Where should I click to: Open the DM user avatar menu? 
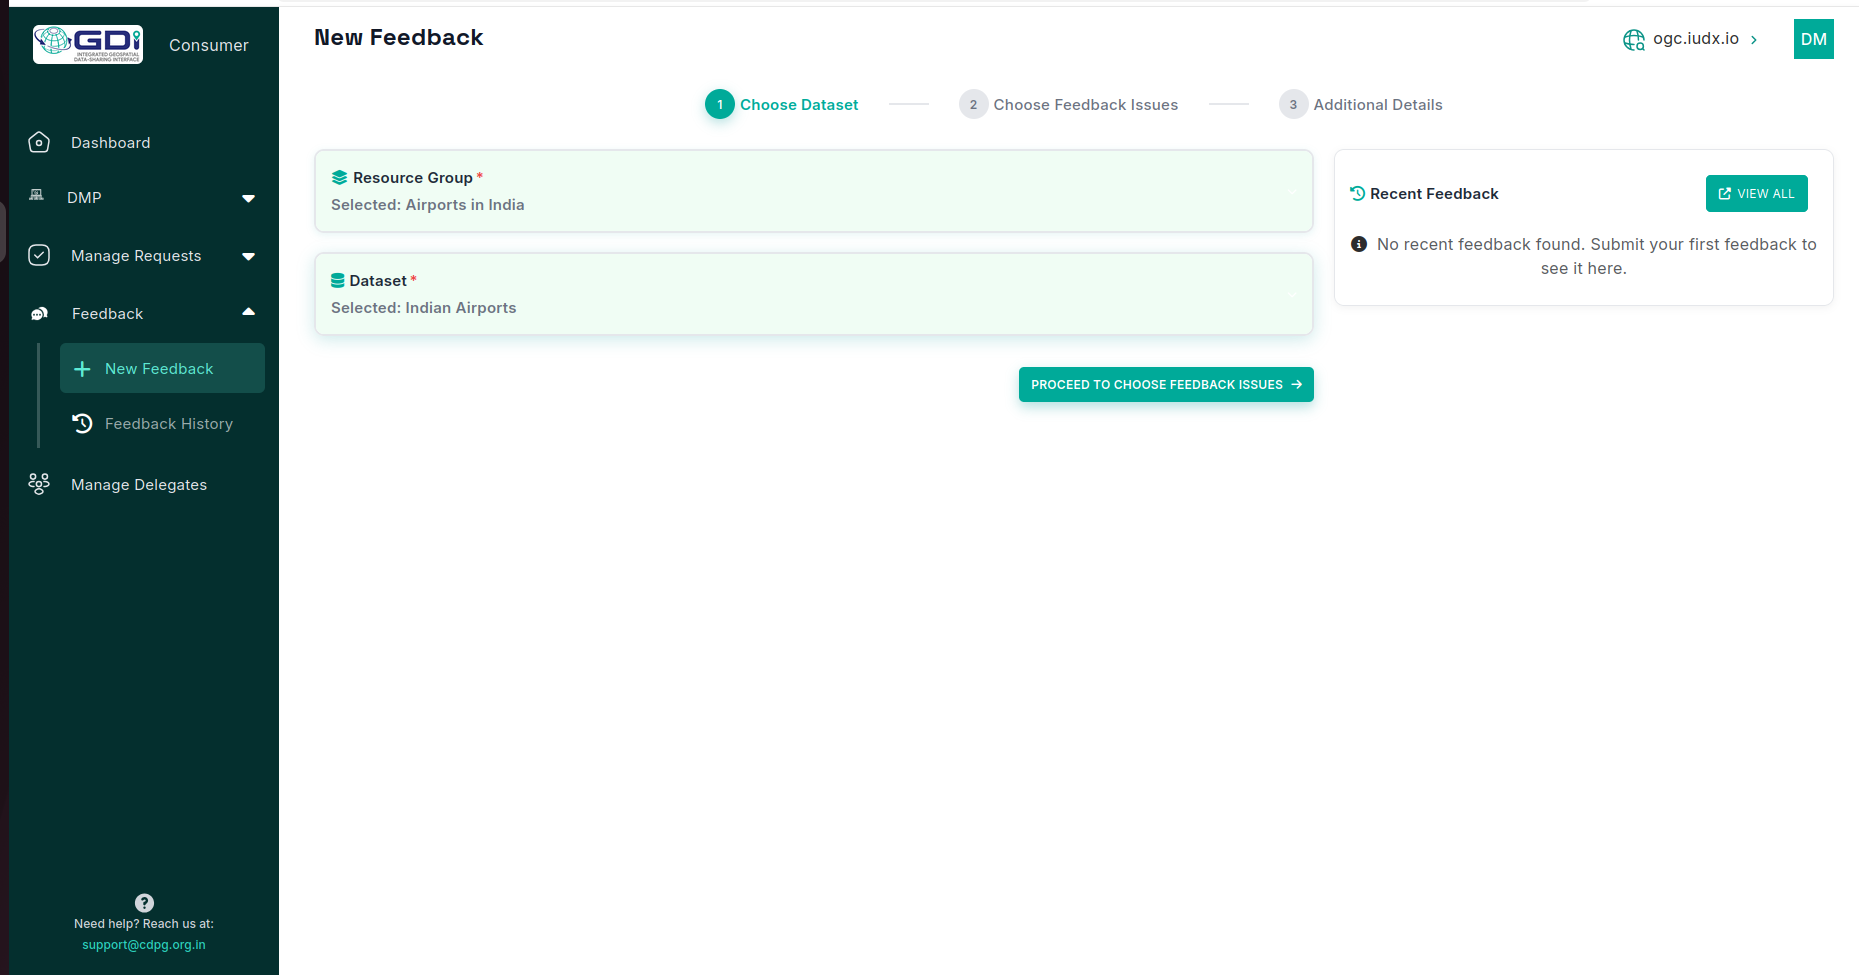click(1813, 39)
